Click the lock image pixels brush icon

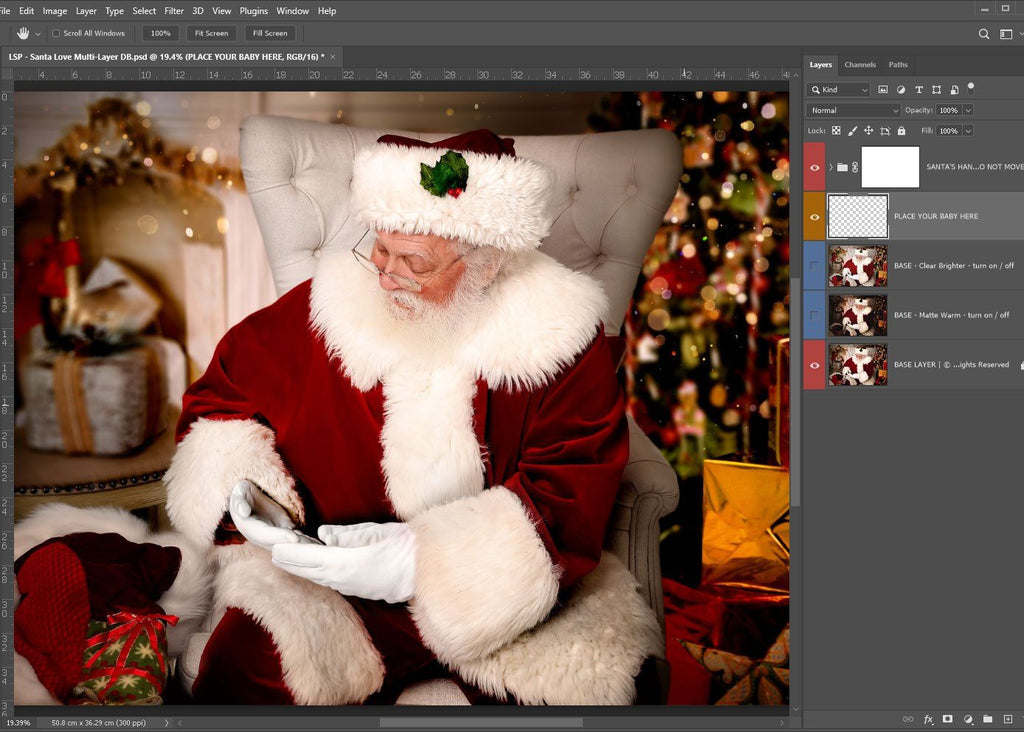(852, 131)
